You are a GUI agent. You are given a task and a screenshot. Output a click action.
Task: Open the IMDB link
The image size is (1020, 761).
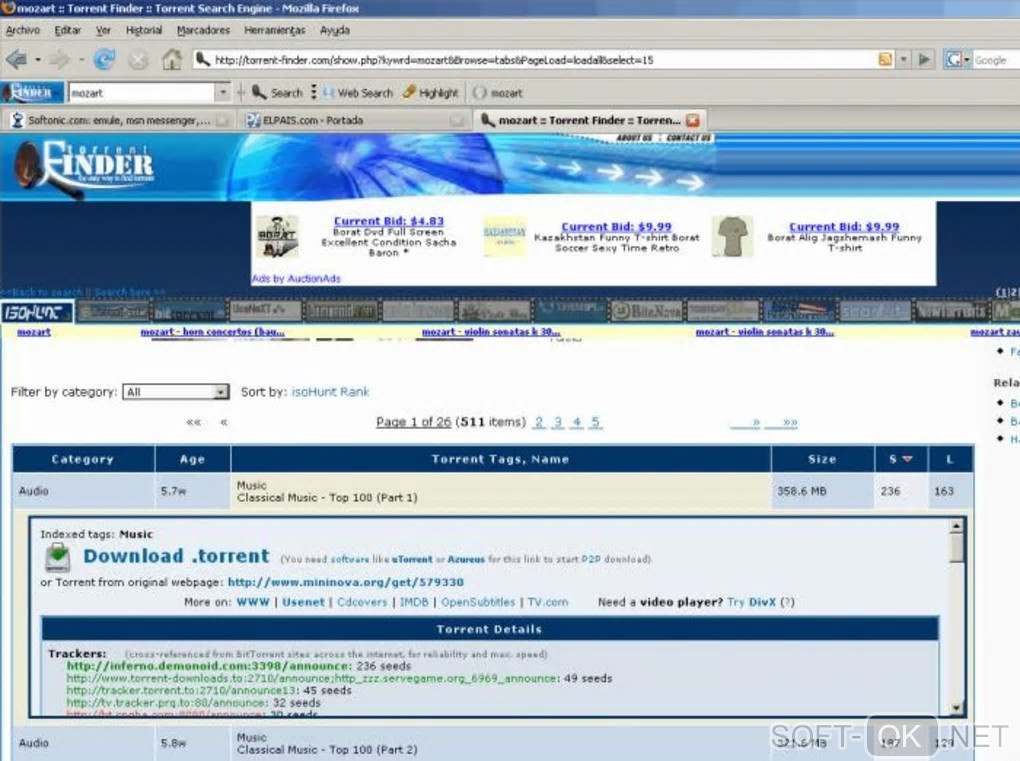414,602
